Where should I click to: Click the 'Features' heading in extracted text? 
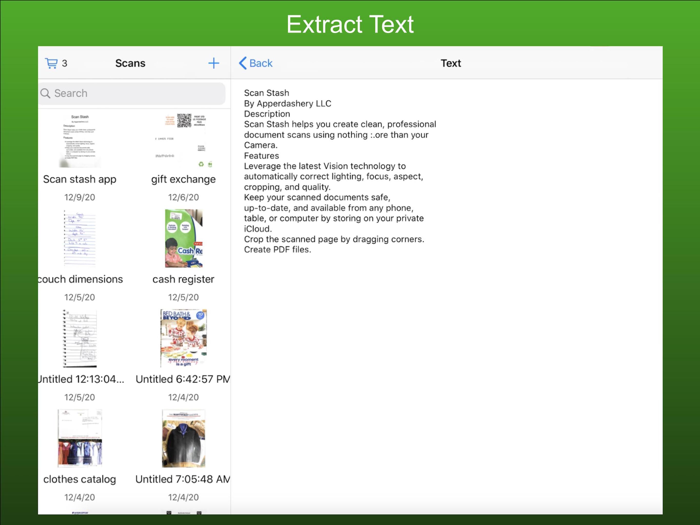point(262,156)
